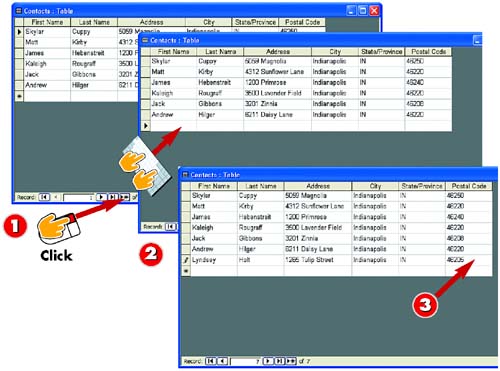Viewport: 500px width, 371px height.
Task: Click 8211 Daisy Lane cell in the front window
Action: point(318,249)
